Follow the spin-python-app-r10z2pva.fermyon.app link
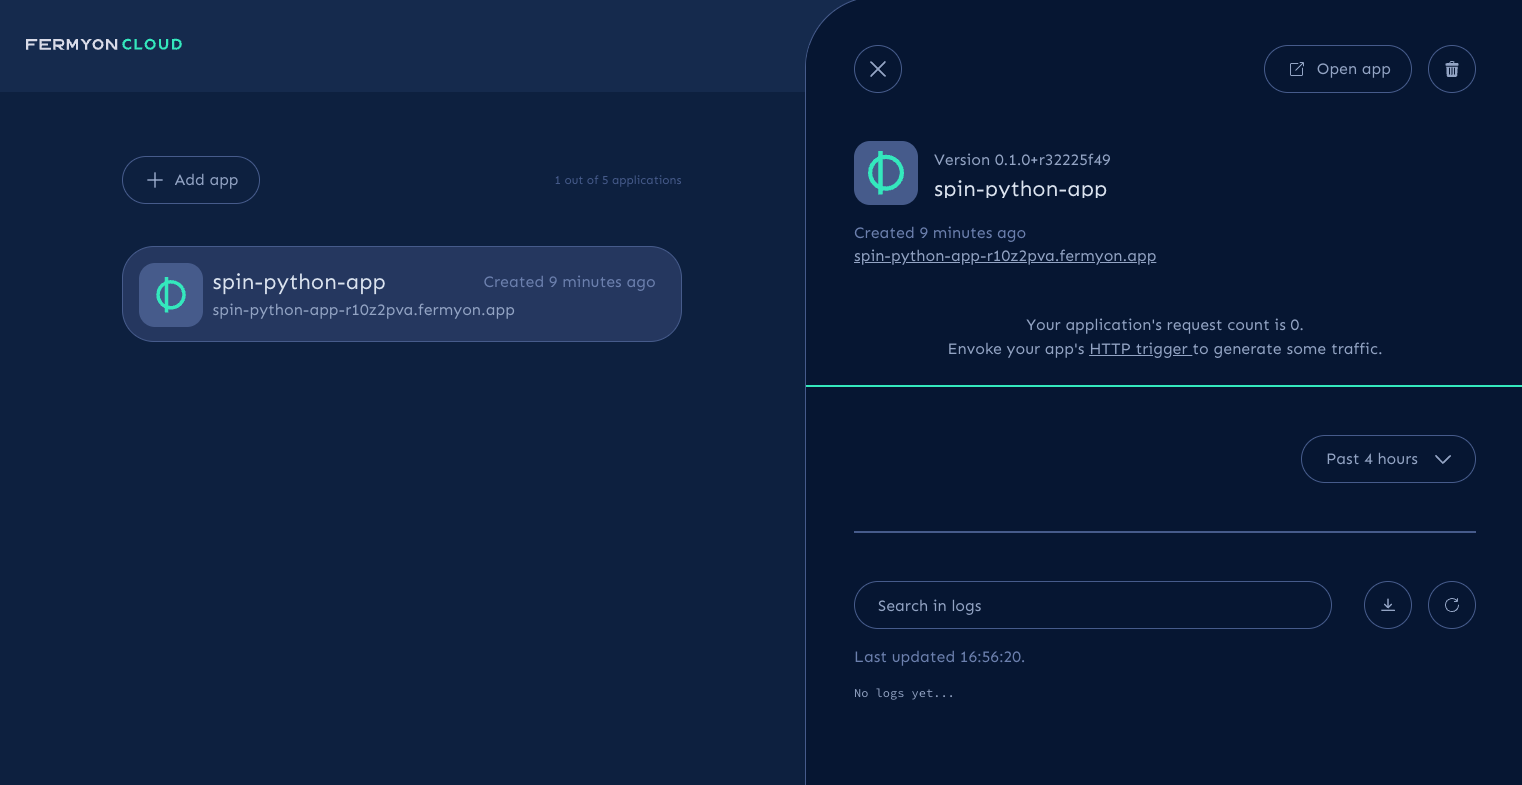 (x=1004, y=256)
